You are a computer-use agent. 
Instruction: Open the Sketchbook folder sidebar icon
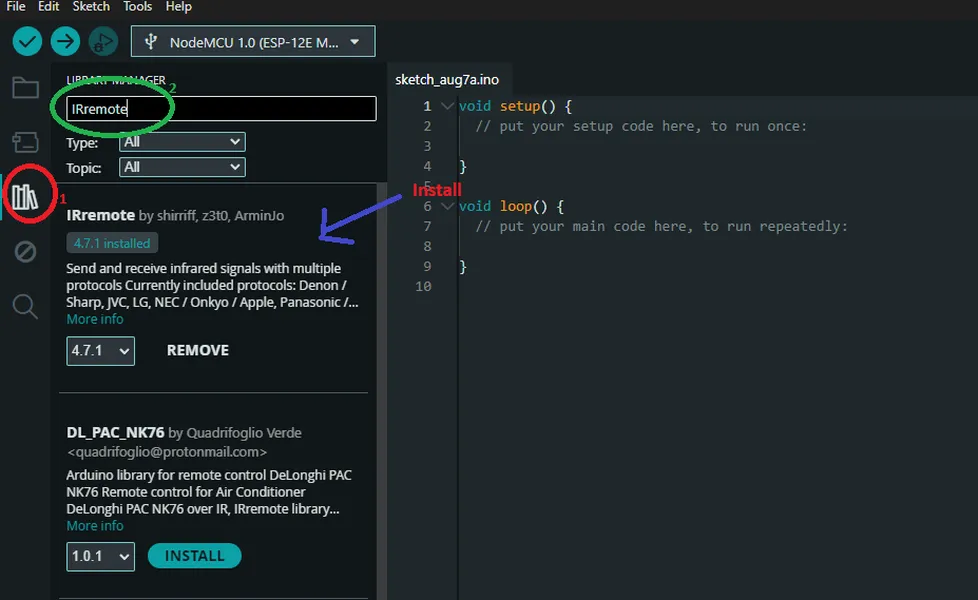coord(26,88)
